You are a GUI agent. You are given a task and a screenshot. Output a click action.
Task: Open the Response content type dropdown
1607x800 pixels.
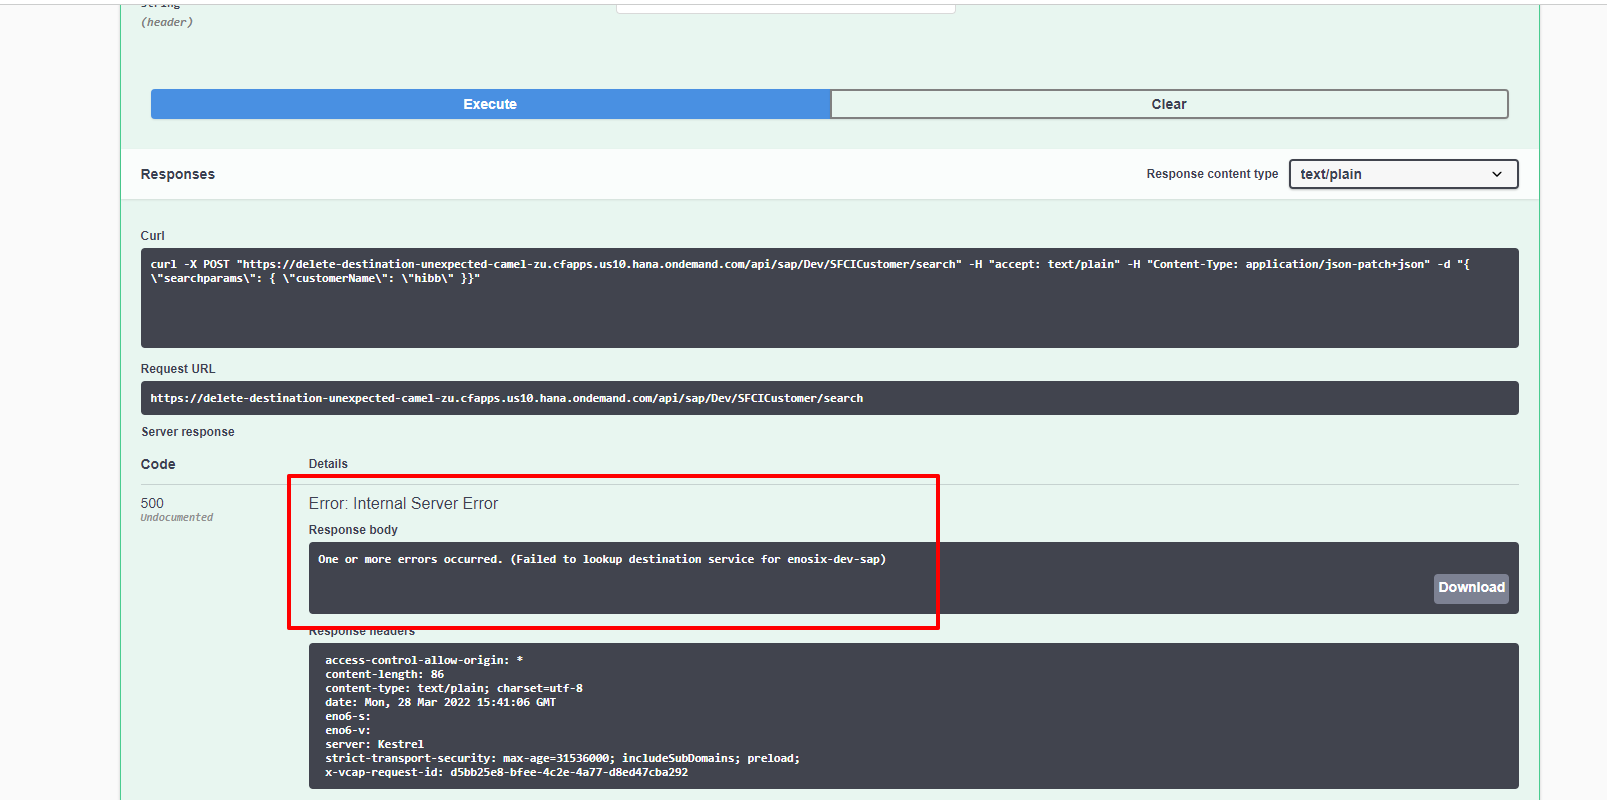click(1403, 174)
